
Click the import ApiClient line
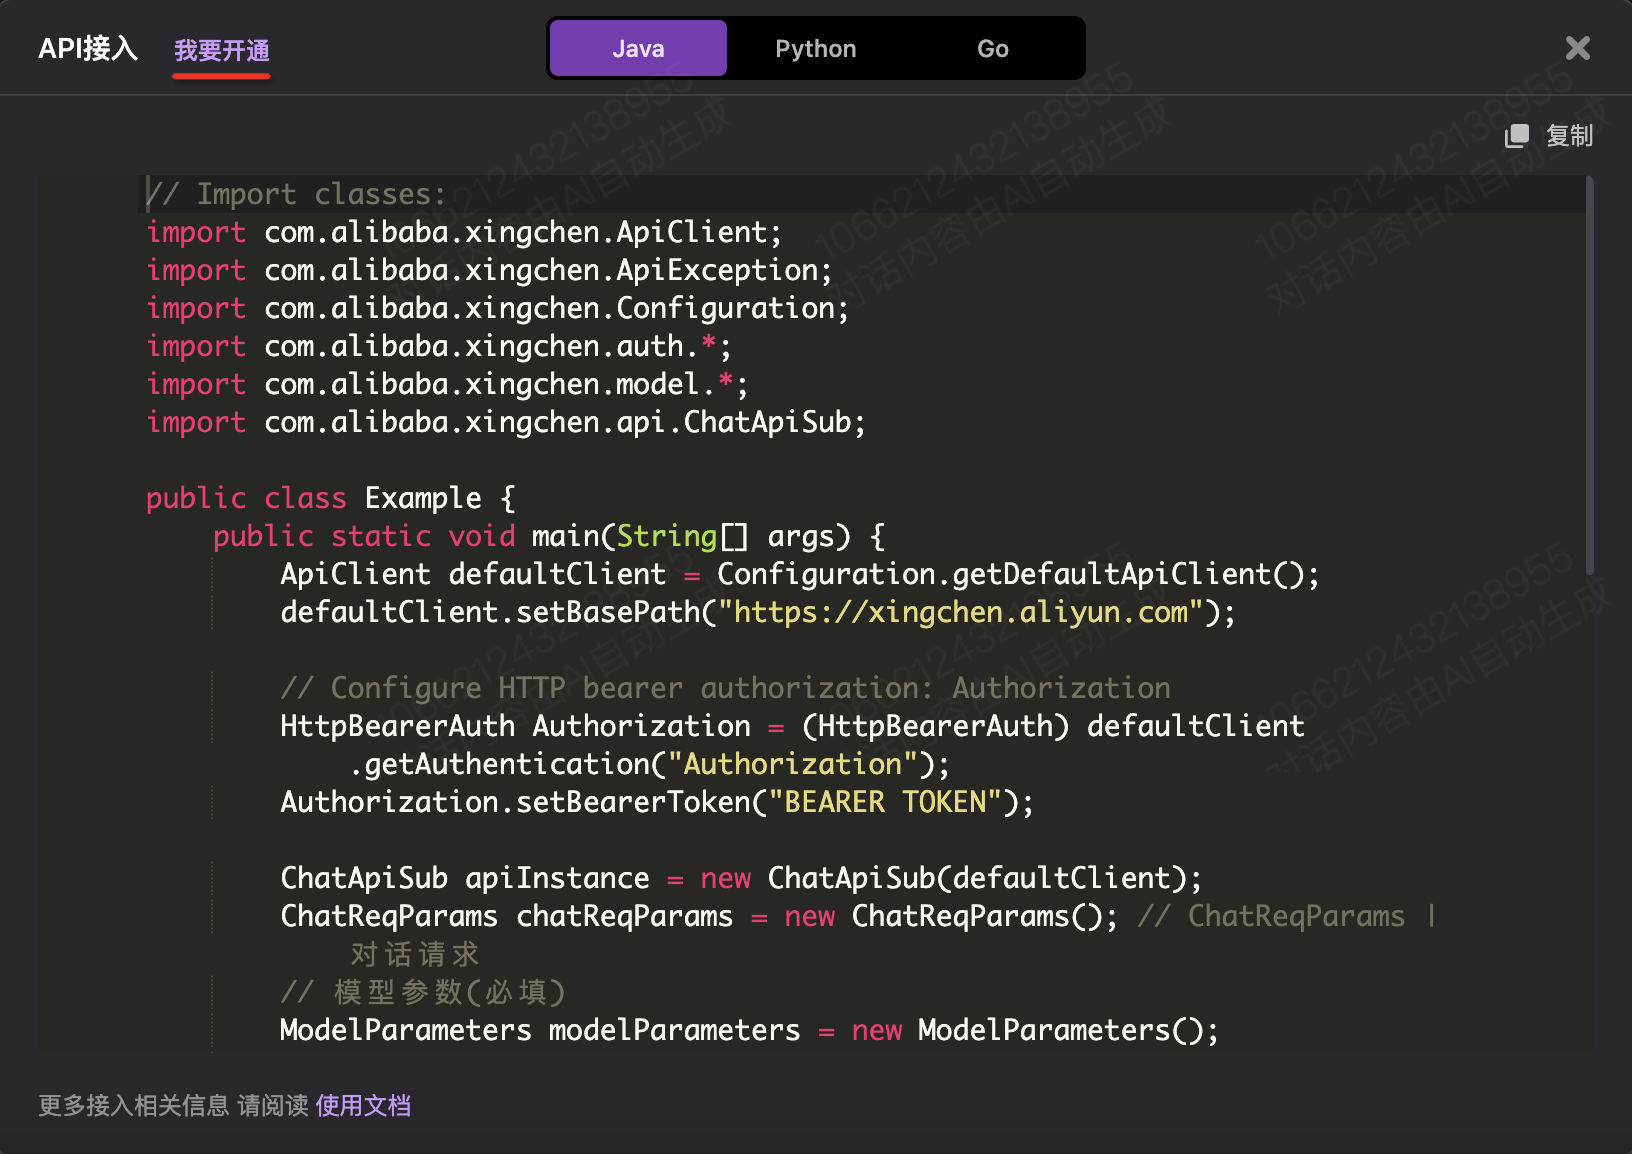click(464, 232)
